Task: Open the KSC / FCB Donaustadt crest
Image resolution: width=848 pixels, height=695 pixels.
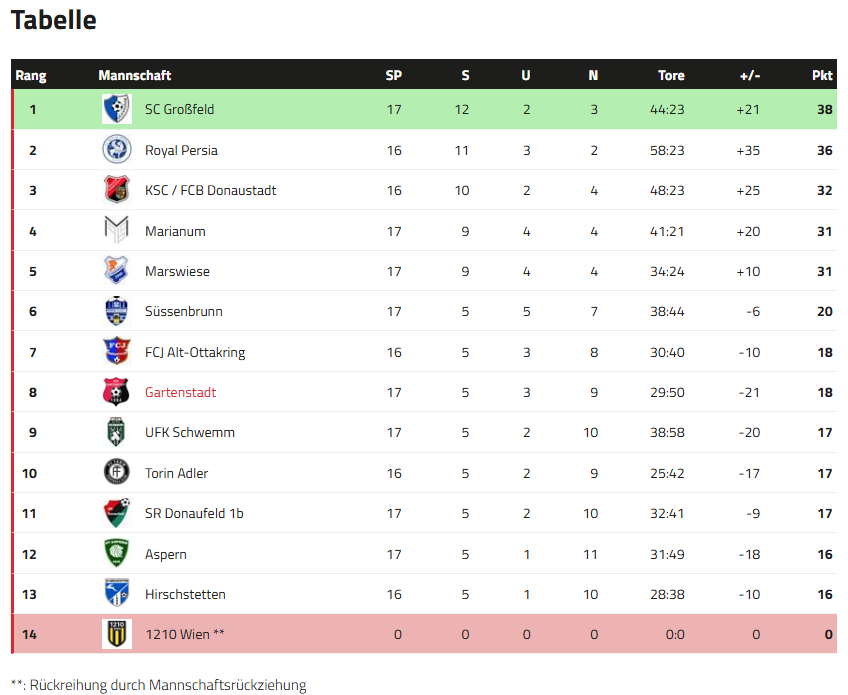Action: pos(116,190)
